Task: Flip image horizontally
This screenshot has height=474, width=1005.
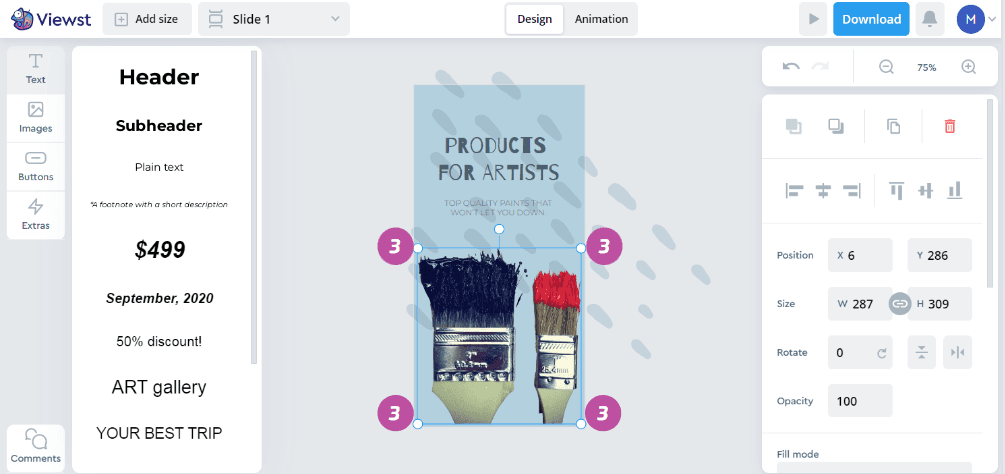Action: 958,352
